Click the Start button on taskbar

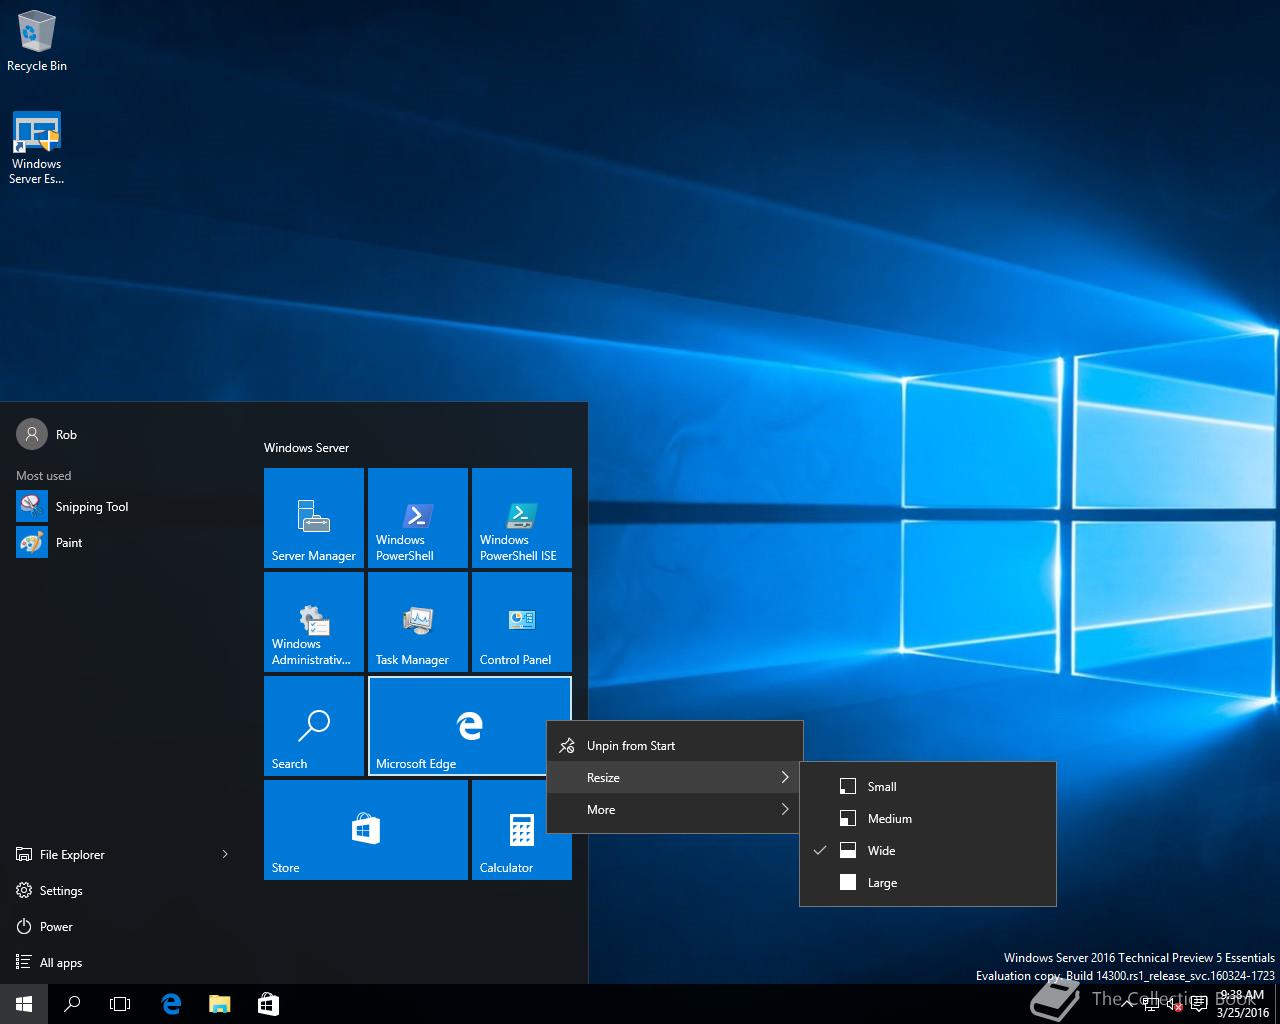(x=24, y=1004)
